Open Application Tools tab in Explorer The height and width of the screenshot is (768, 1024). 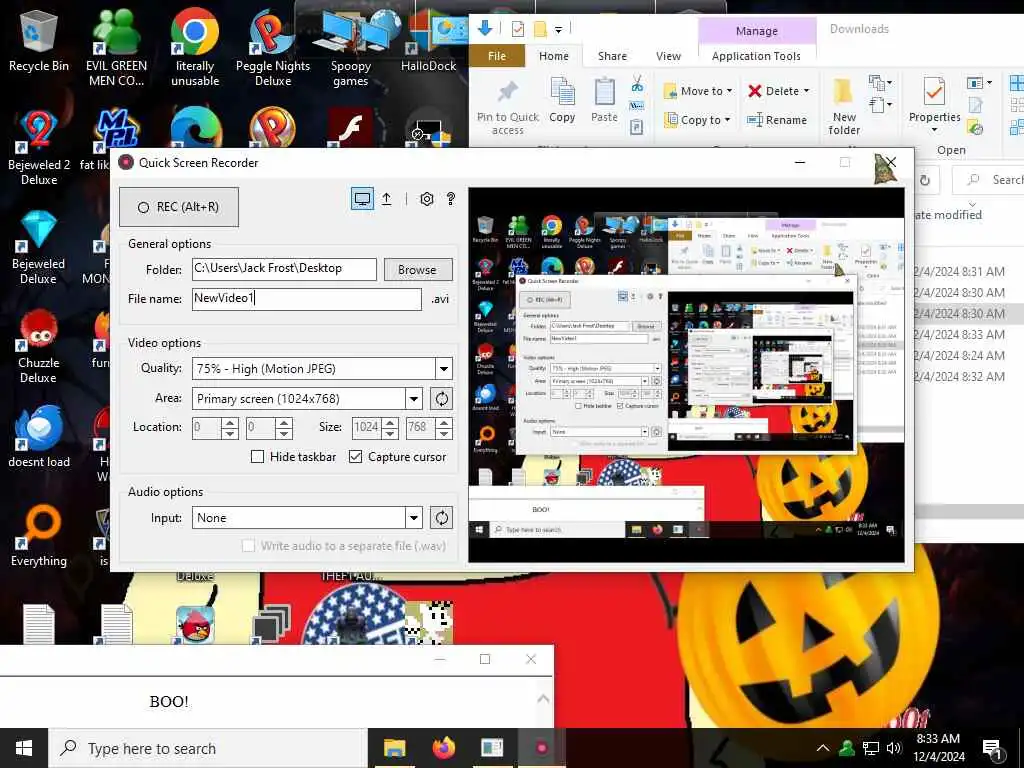756,56
